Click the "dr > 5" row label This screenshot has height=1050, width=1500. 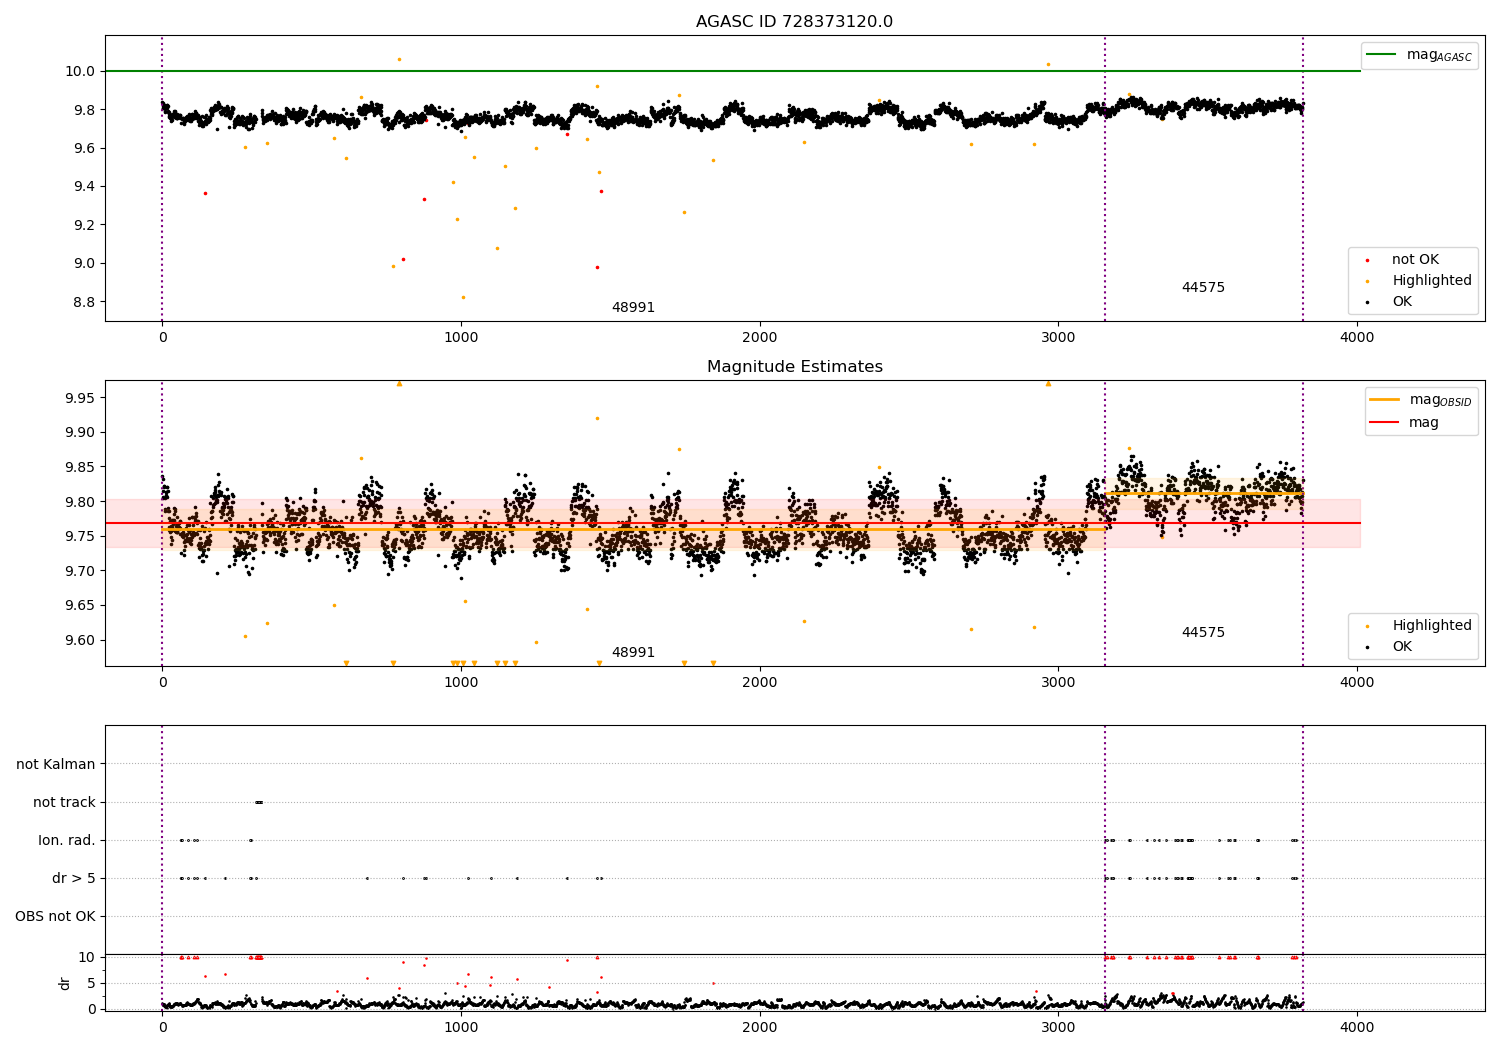74,879
